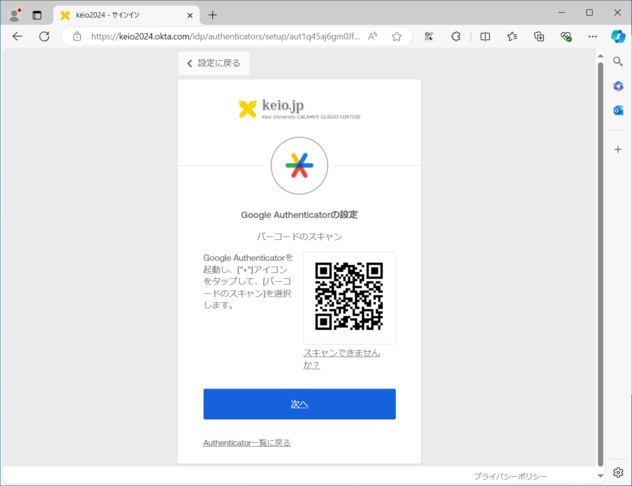
Task: Open a new tab with plus button
Action: coord(212,14)
